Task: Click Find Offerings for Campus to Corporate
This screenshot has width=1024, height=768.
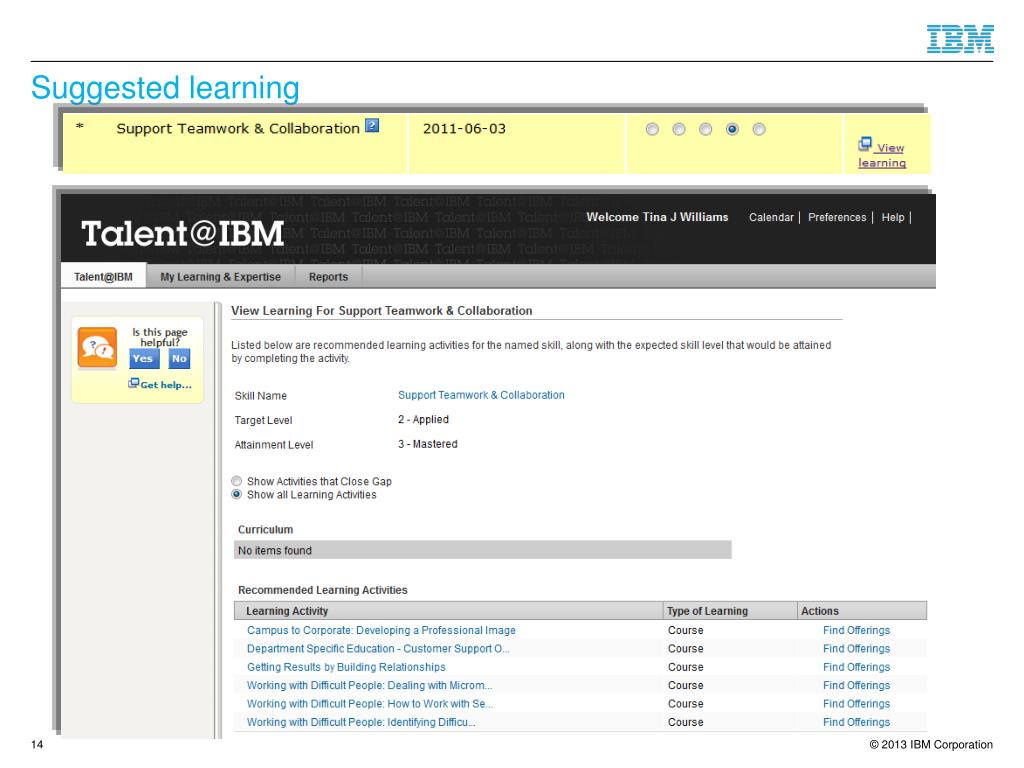Action: tap(856, 630)
